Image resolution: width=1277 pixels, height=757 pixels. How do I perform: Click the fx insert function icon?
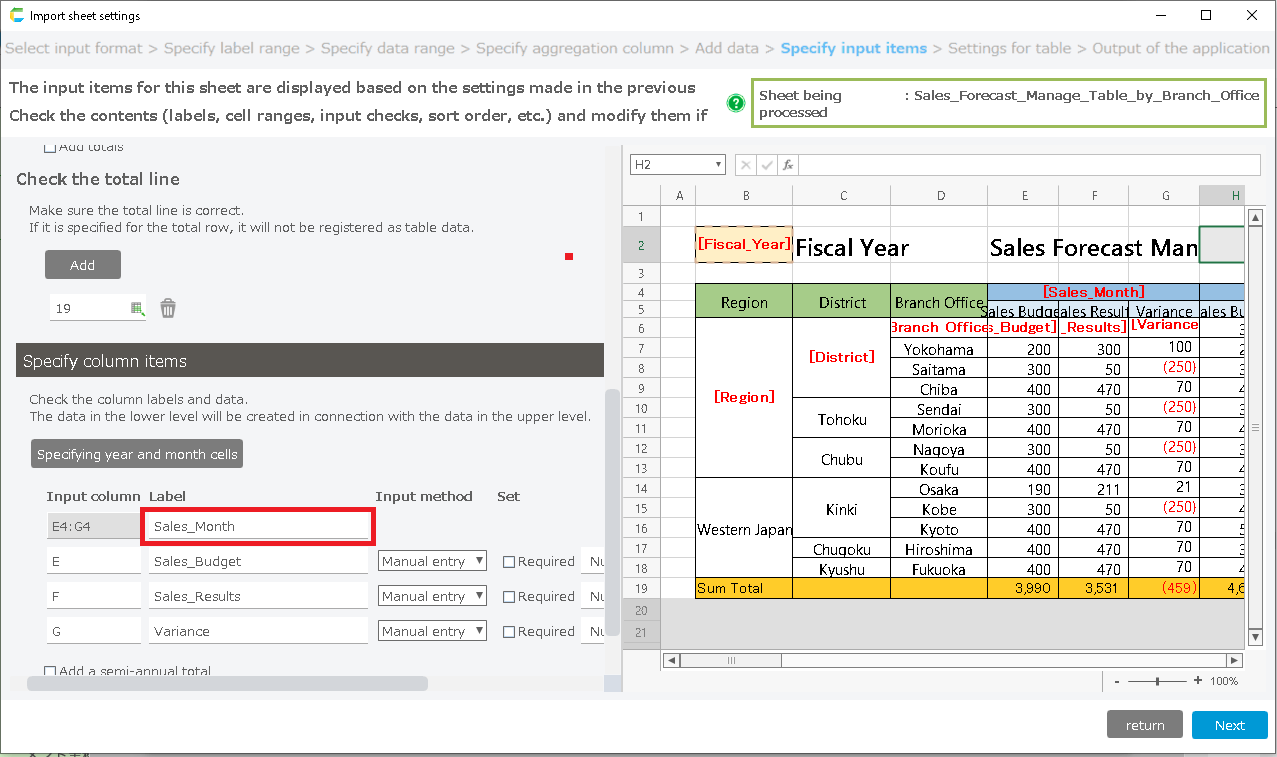tap(788, 165)
